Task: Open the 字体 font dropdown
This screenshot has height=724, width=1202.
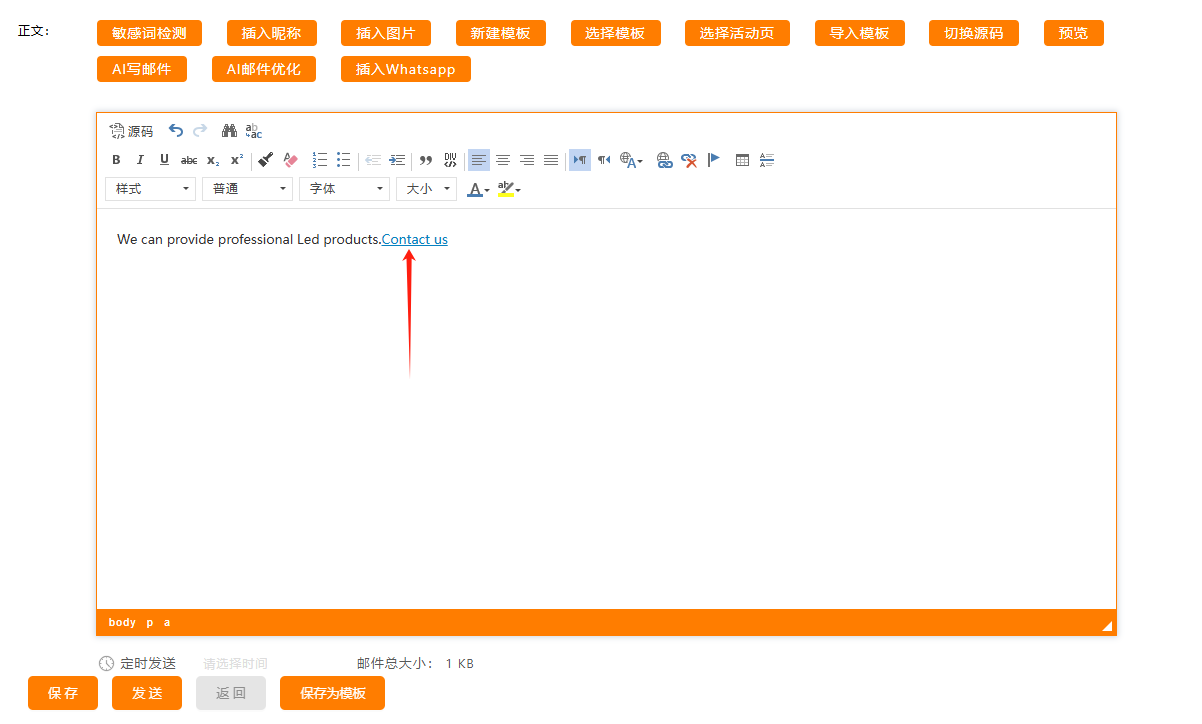Action: [344, 189]
